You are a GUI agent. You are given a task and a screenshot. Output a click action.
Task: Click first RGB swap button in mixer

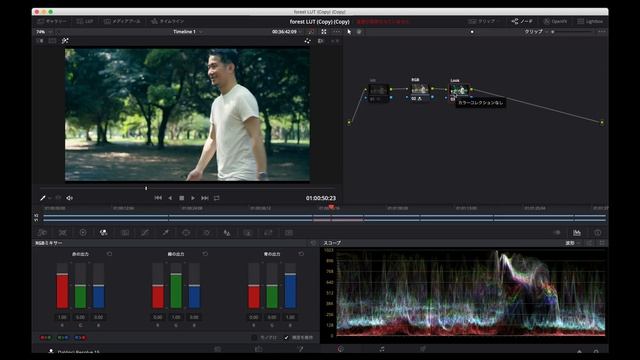pyautogui.click(x=46, y=338)
